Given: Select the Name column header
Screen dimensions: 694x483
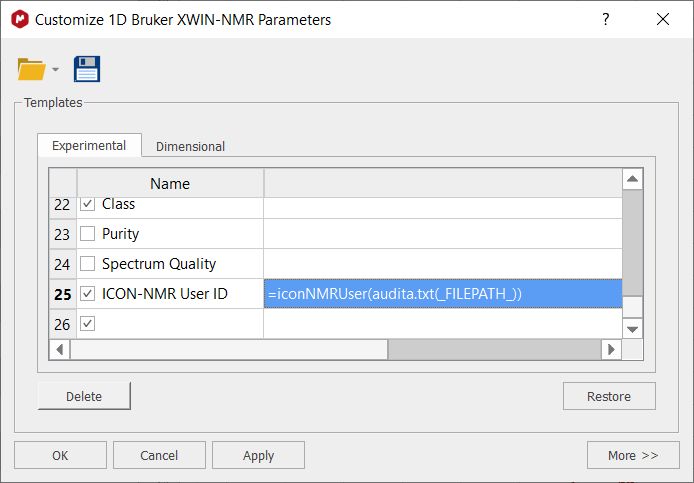Looking at the screenshot, I should tap(170, 183).
